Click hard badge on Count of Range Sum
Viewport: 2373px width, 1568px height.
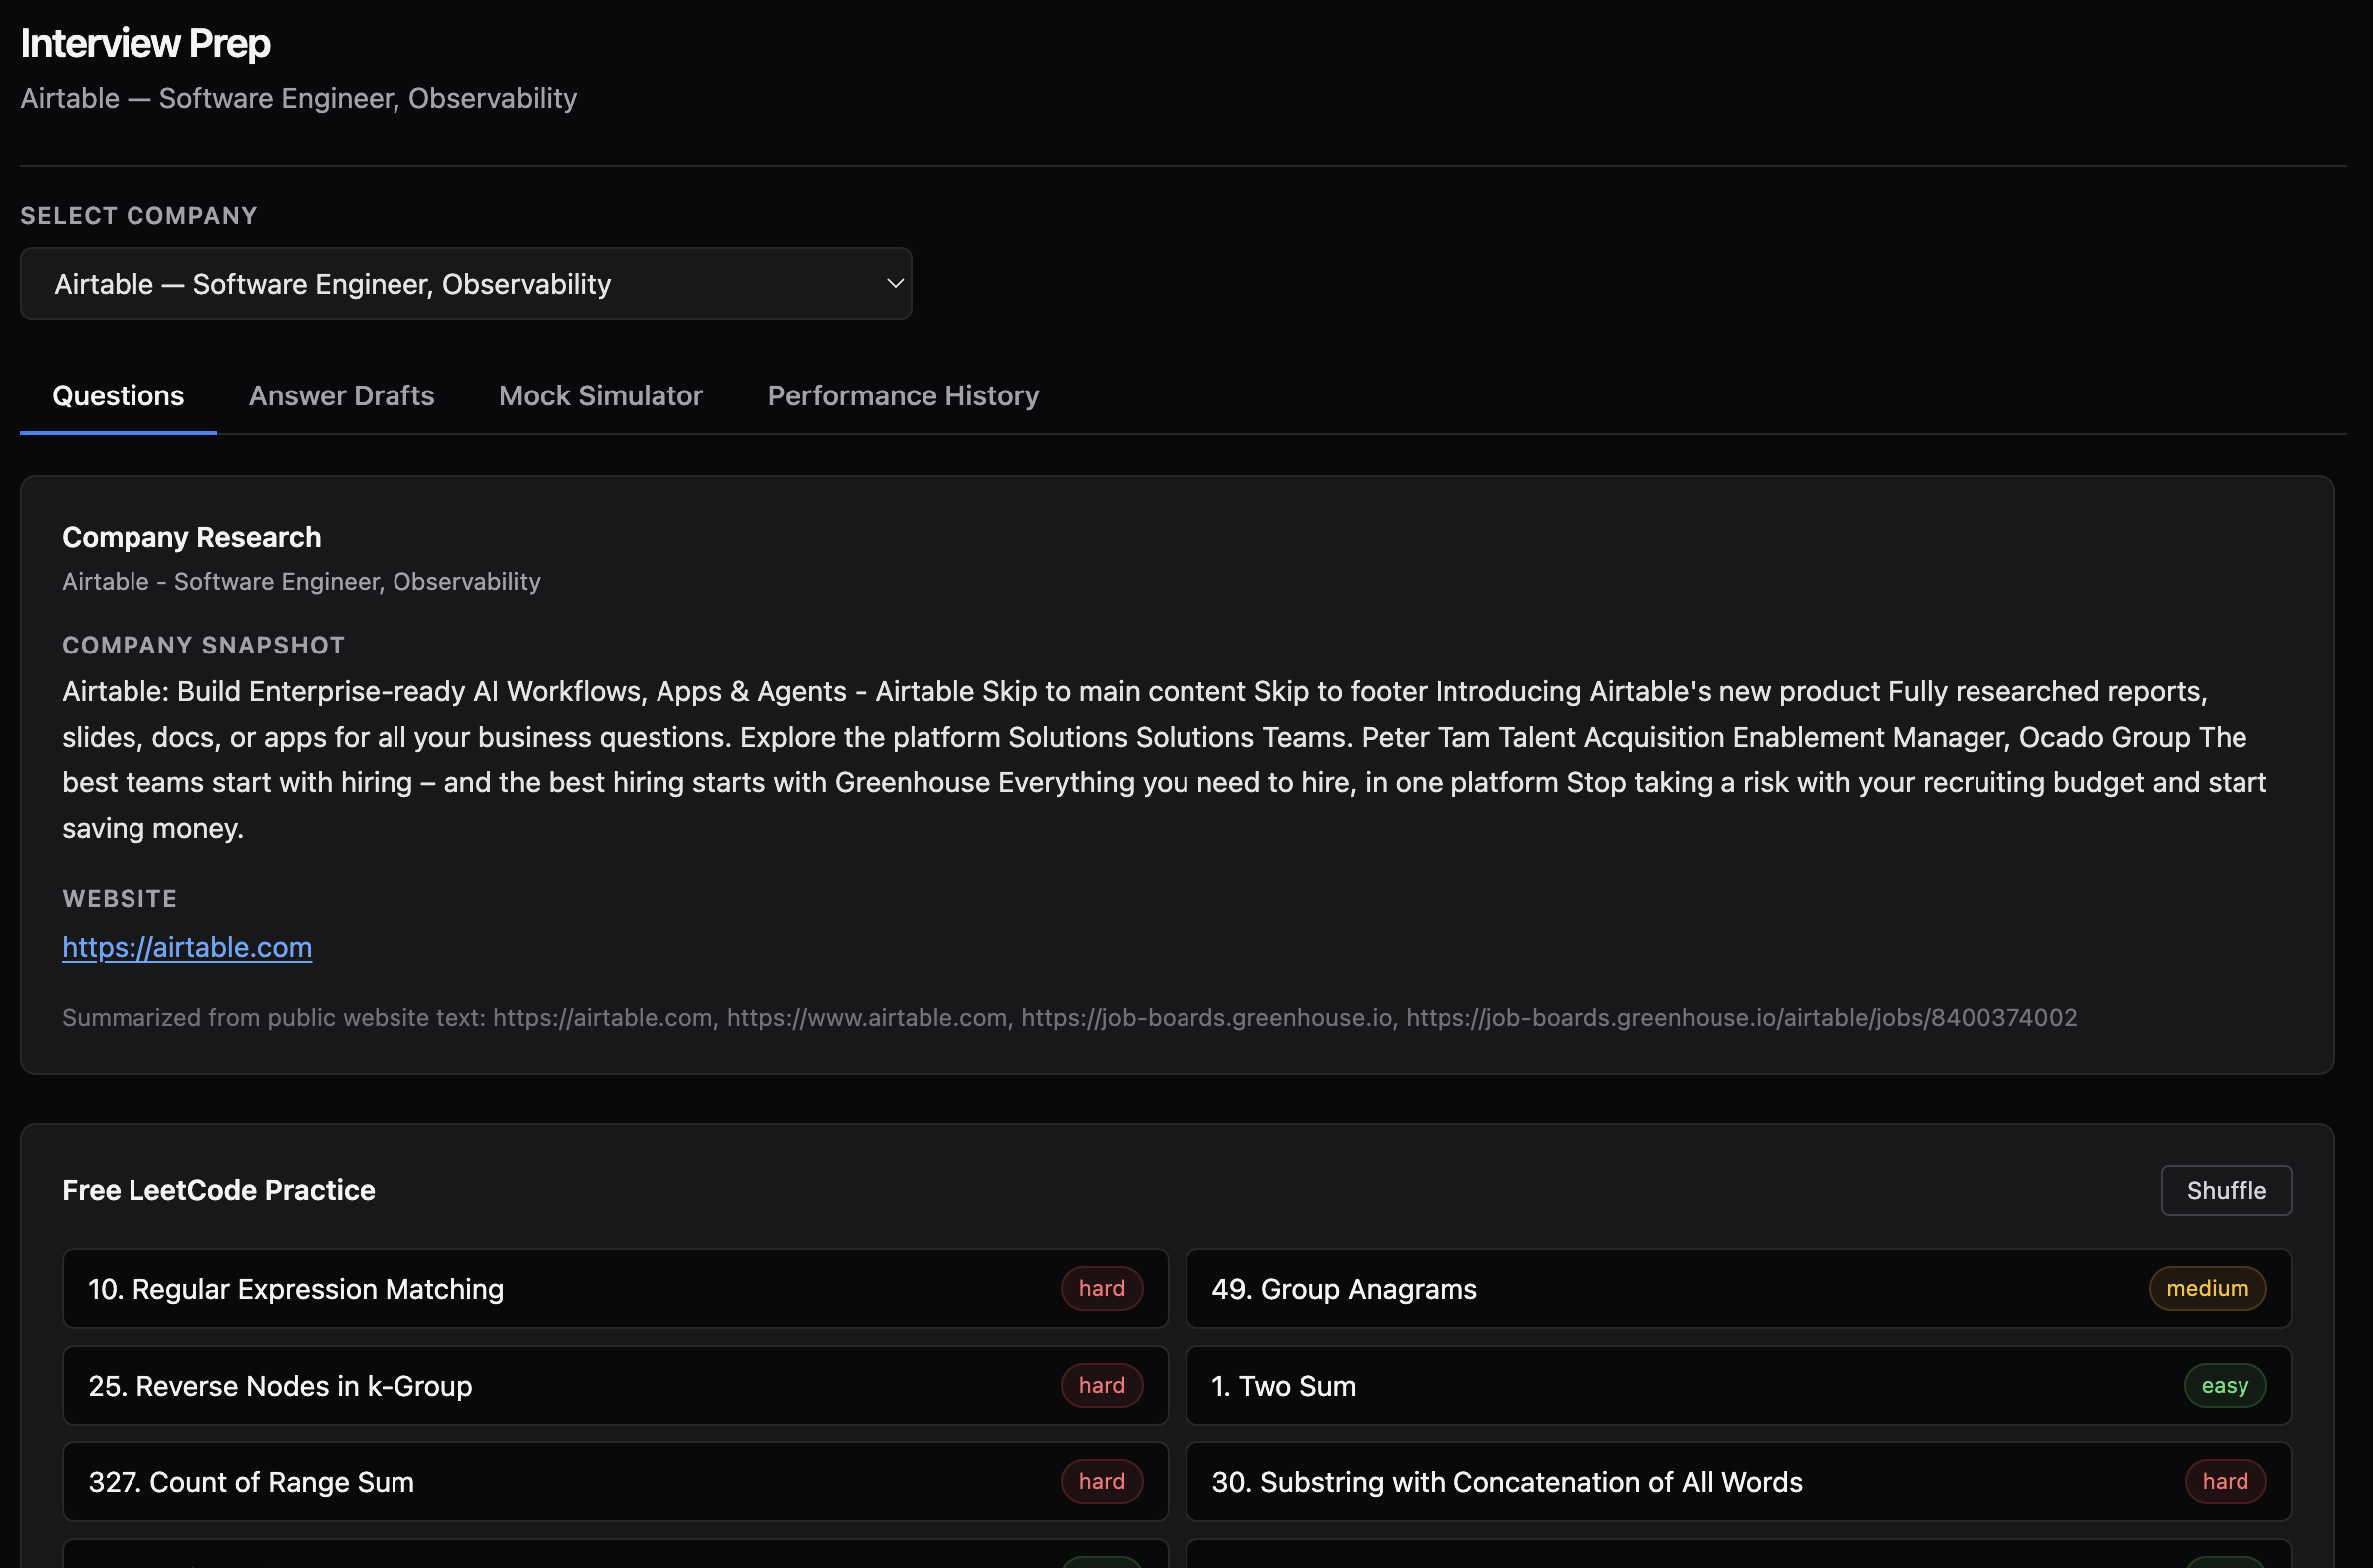[x=1101, y=1482]
